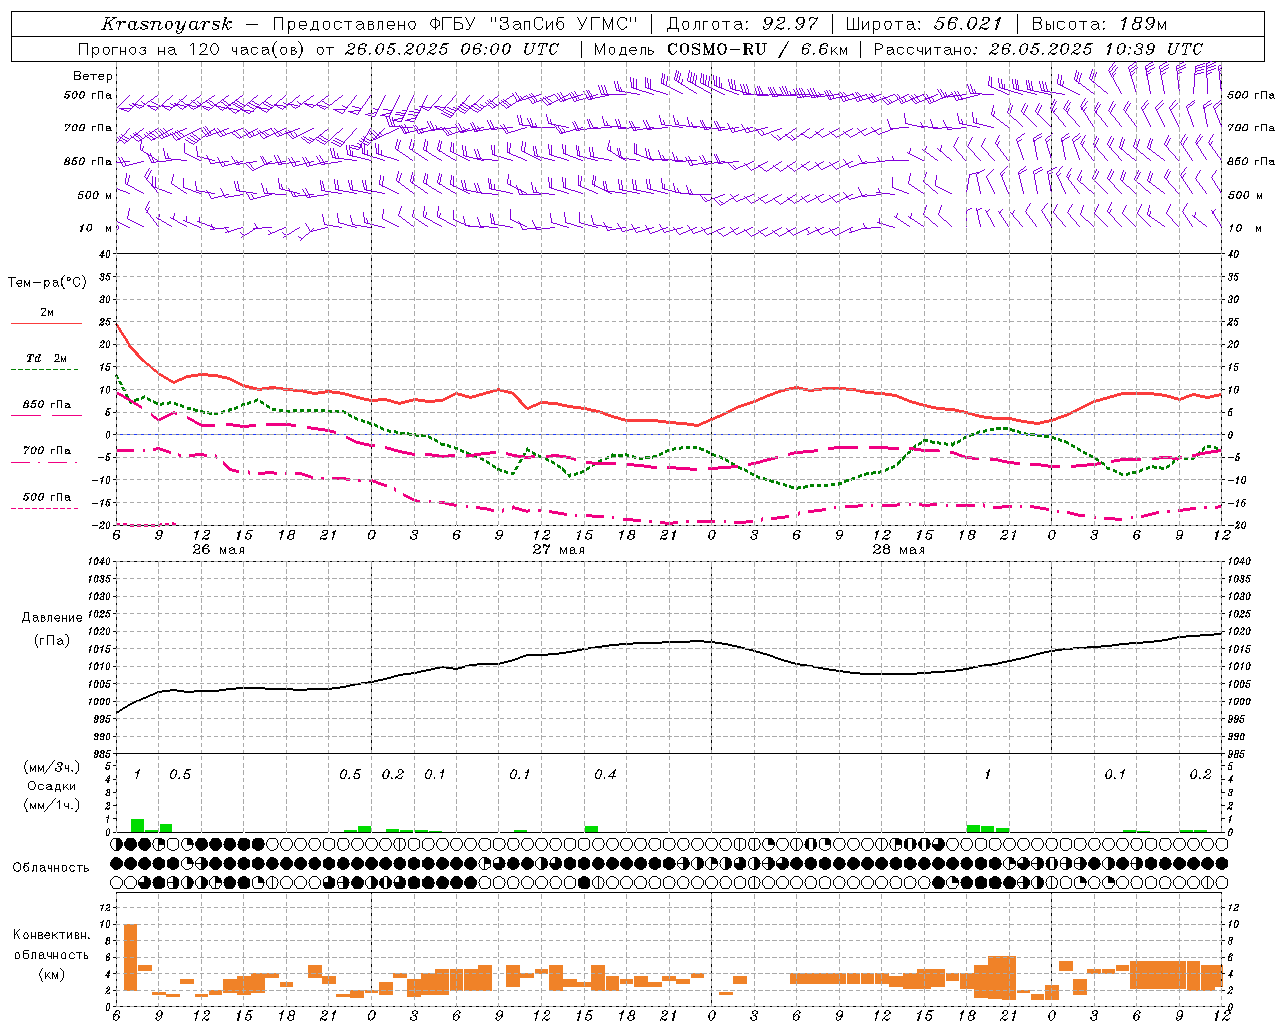Click the '(км)' convective height unit label
The width and height of the screenshot is (1280, 1024).
coord(51,974)
